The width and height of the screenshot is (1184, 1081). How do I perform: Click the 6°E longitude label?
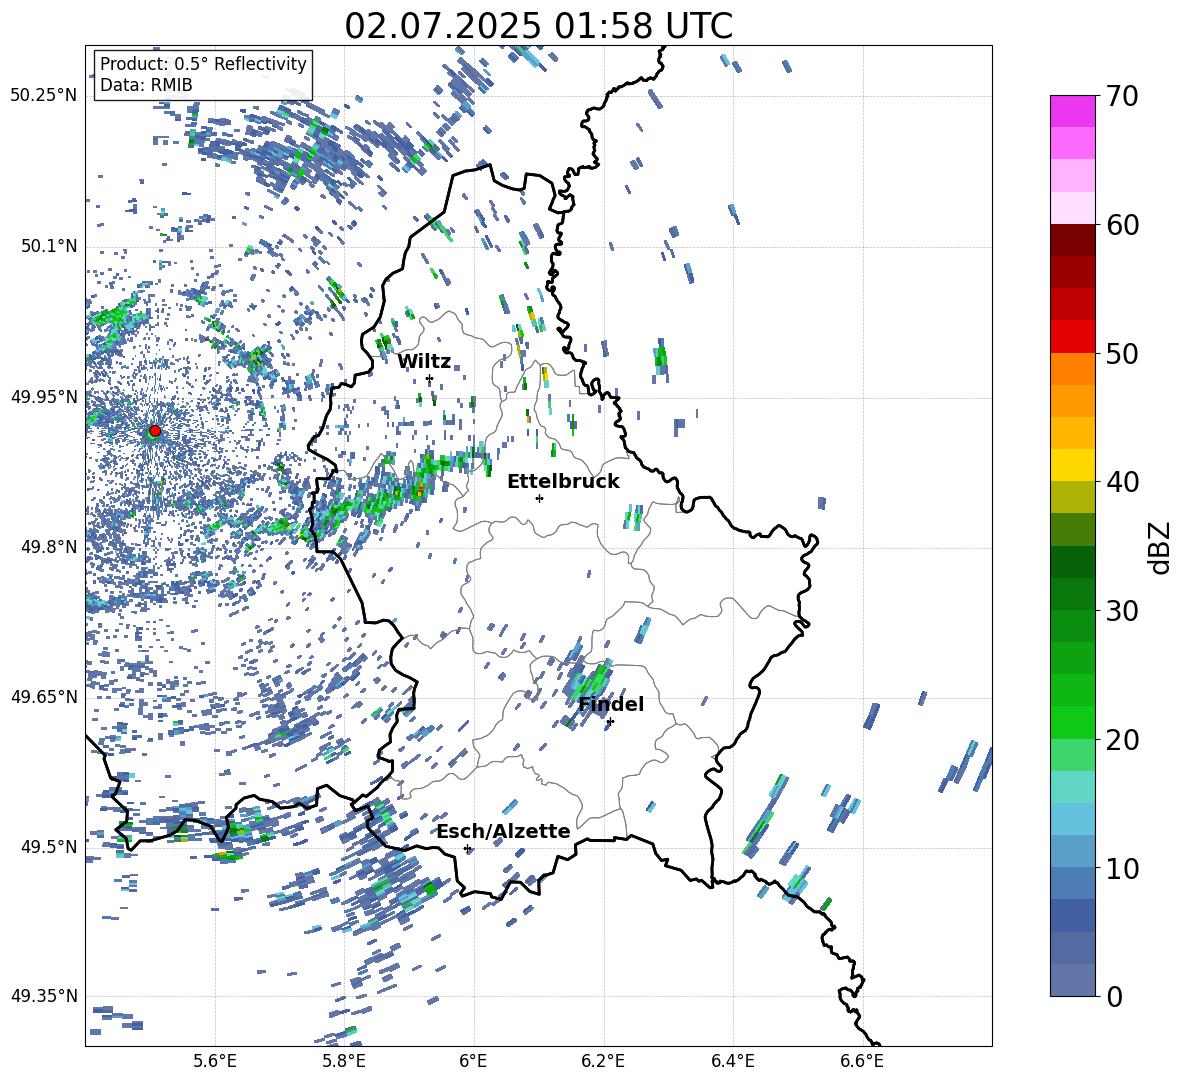point(473,1061)
